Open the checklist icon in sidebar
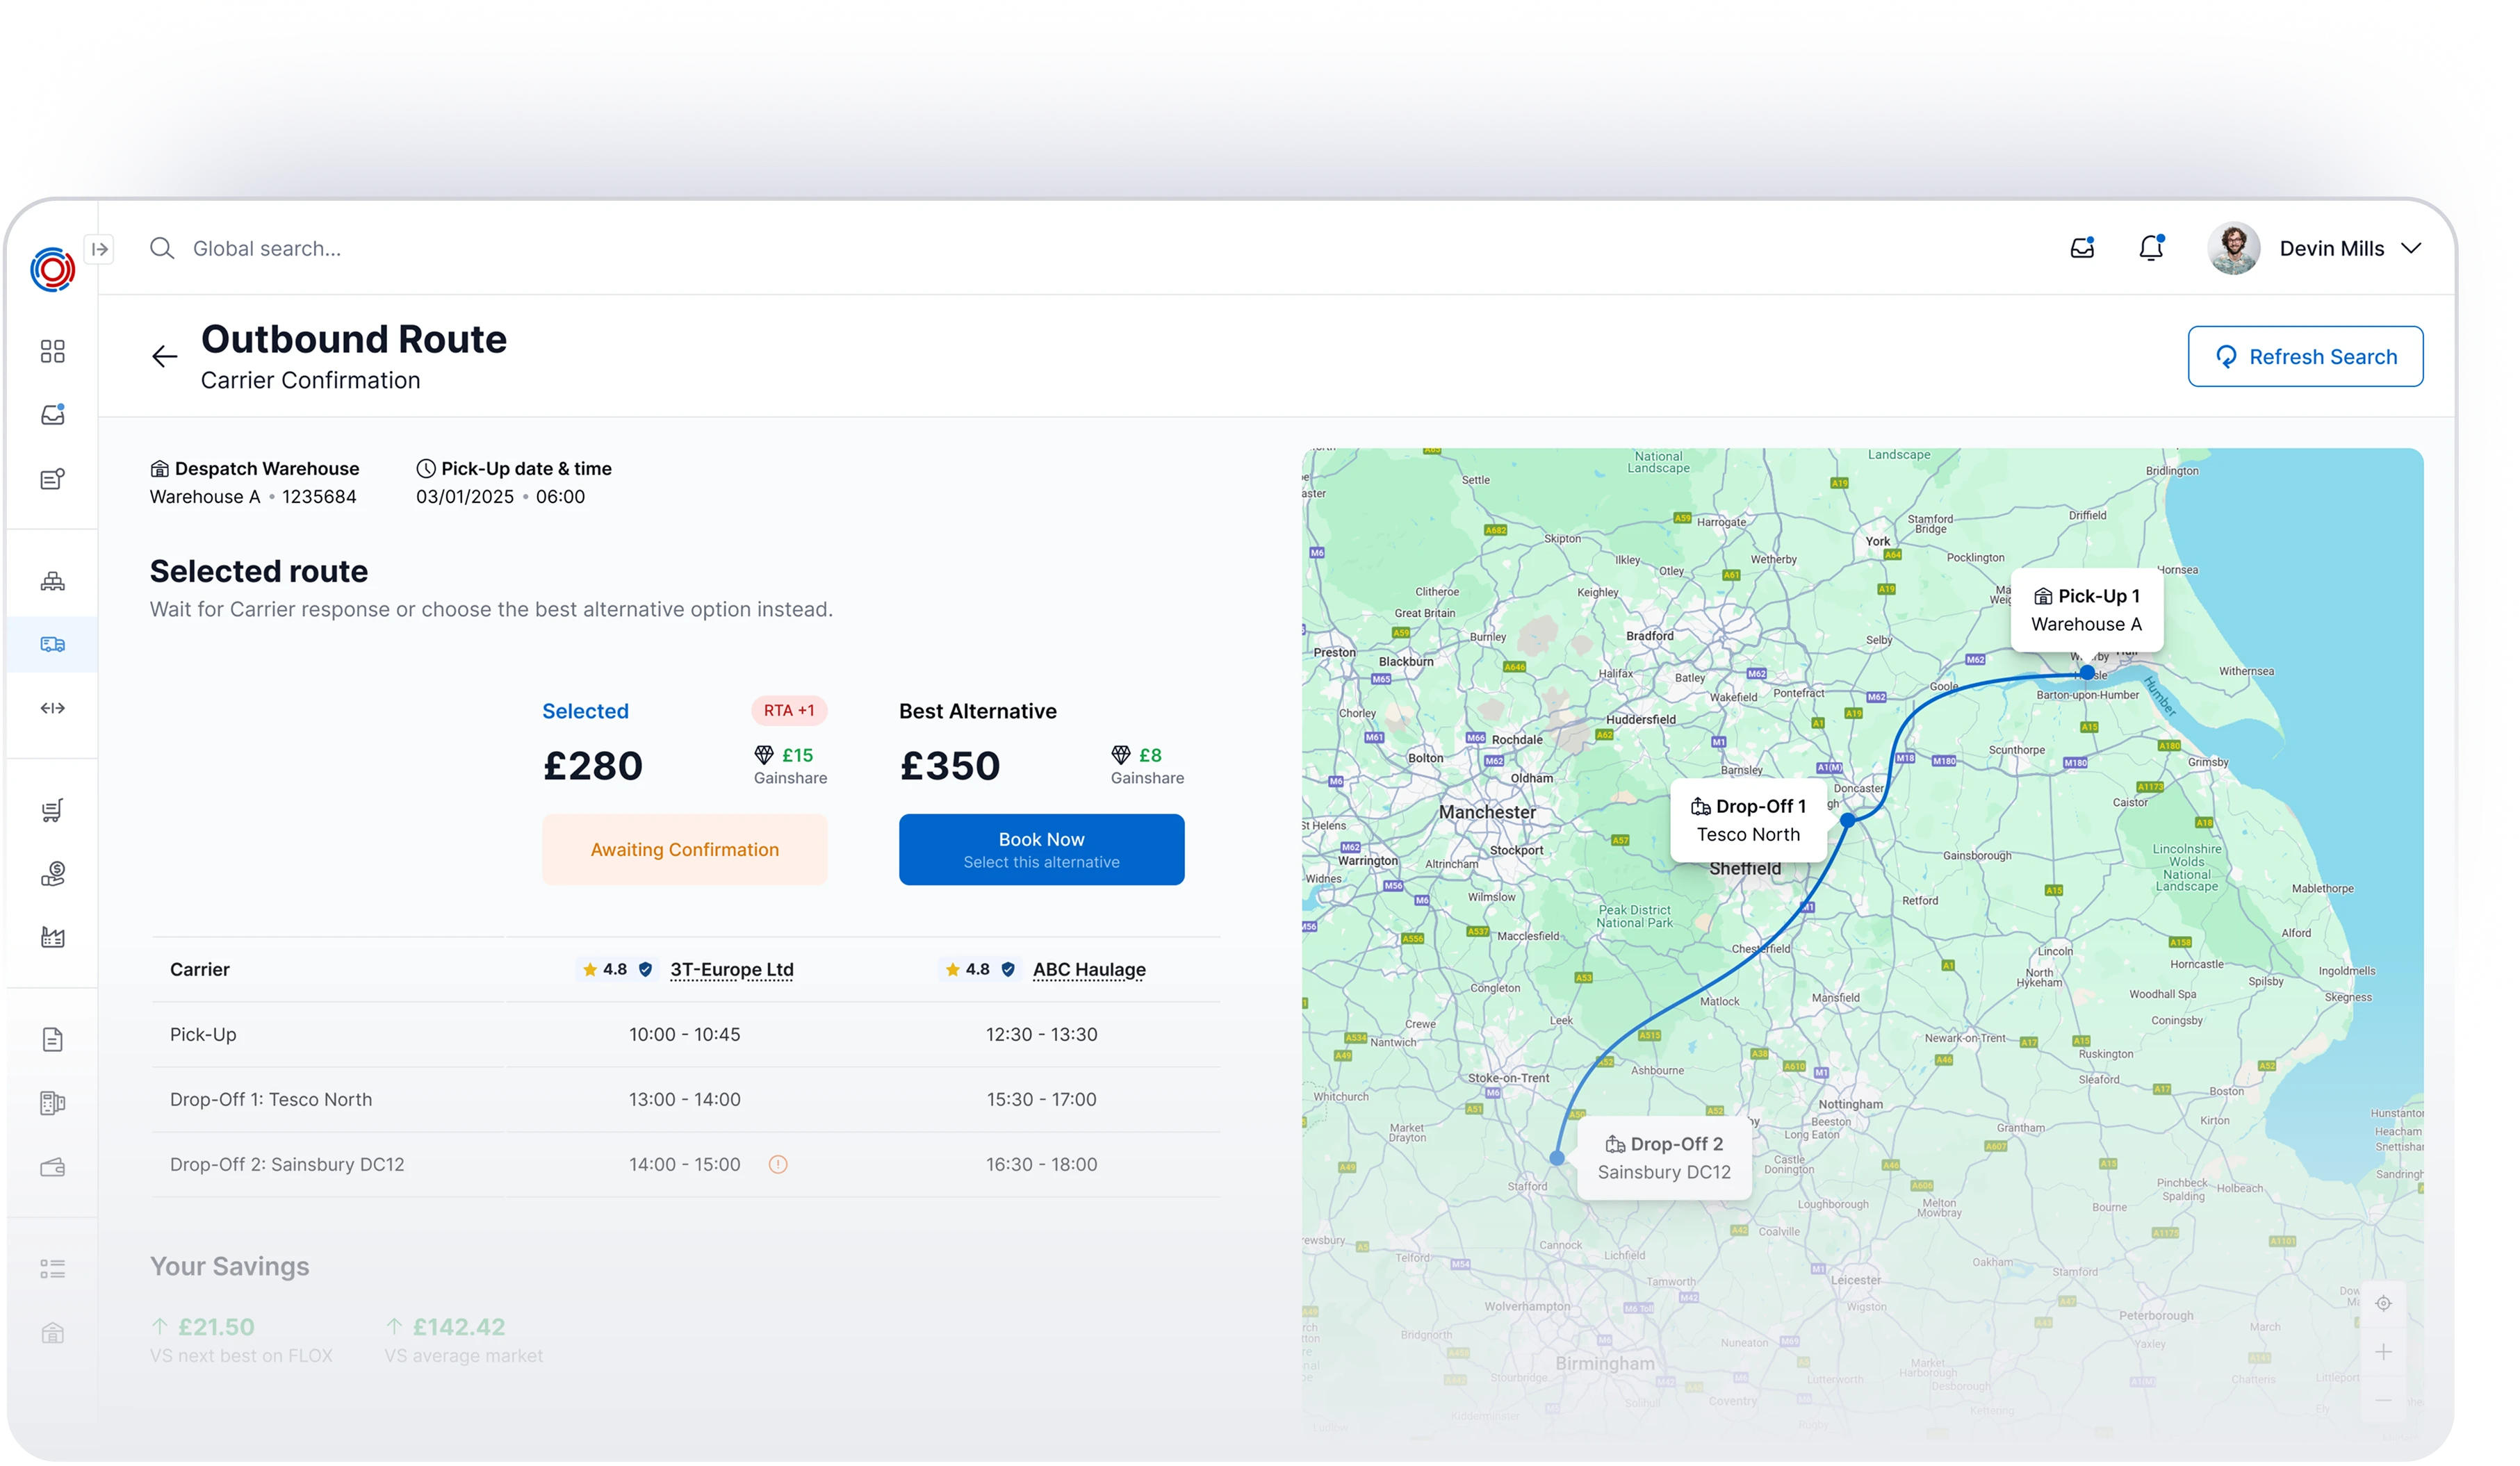 click(x=52, y=1269)
